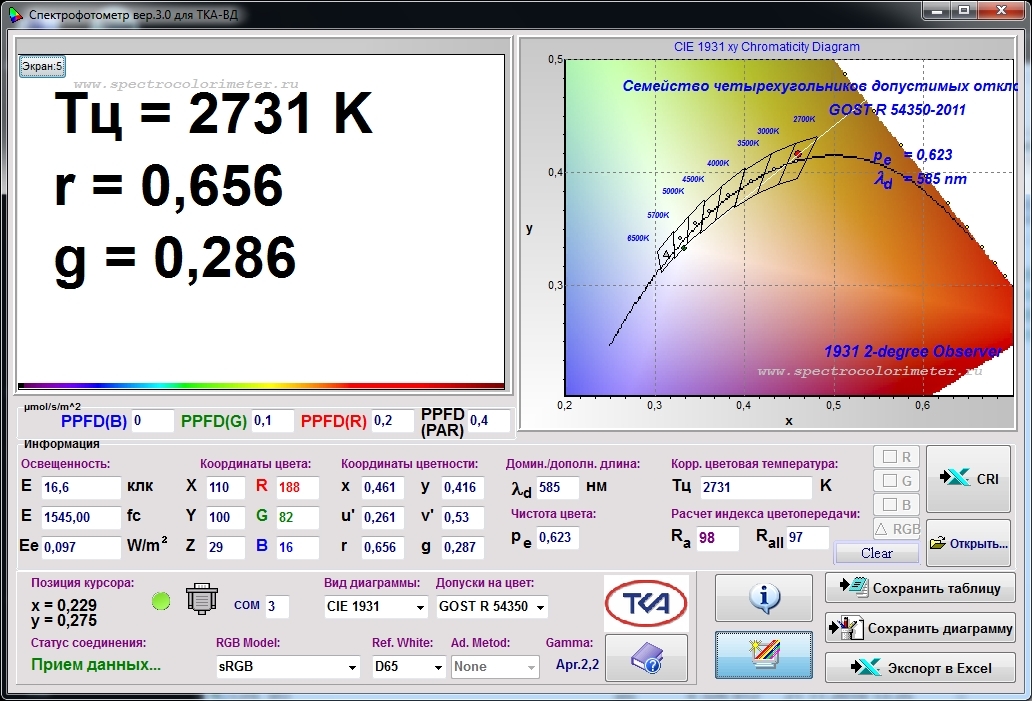Image resolution: width=1032 pixels, height=701 pixels.
Task: Click the application icon in title bar
Action: tap(13, 15)
